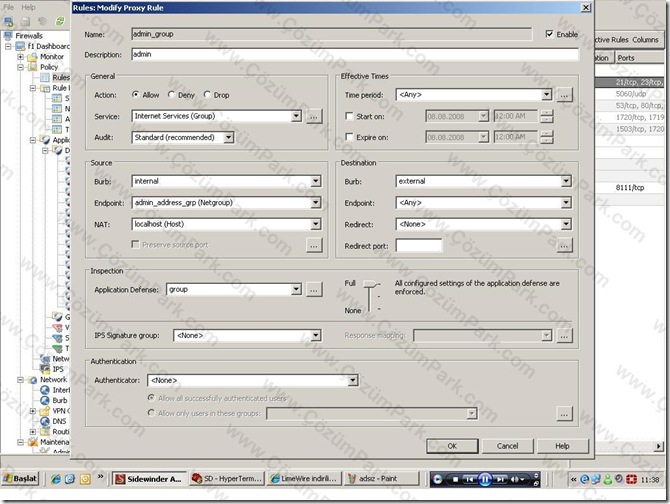Image resolution: width=670 pixels, height=504 pixels.
Task: Select the Allow action radio button
Action: click(x=136, y=94)
